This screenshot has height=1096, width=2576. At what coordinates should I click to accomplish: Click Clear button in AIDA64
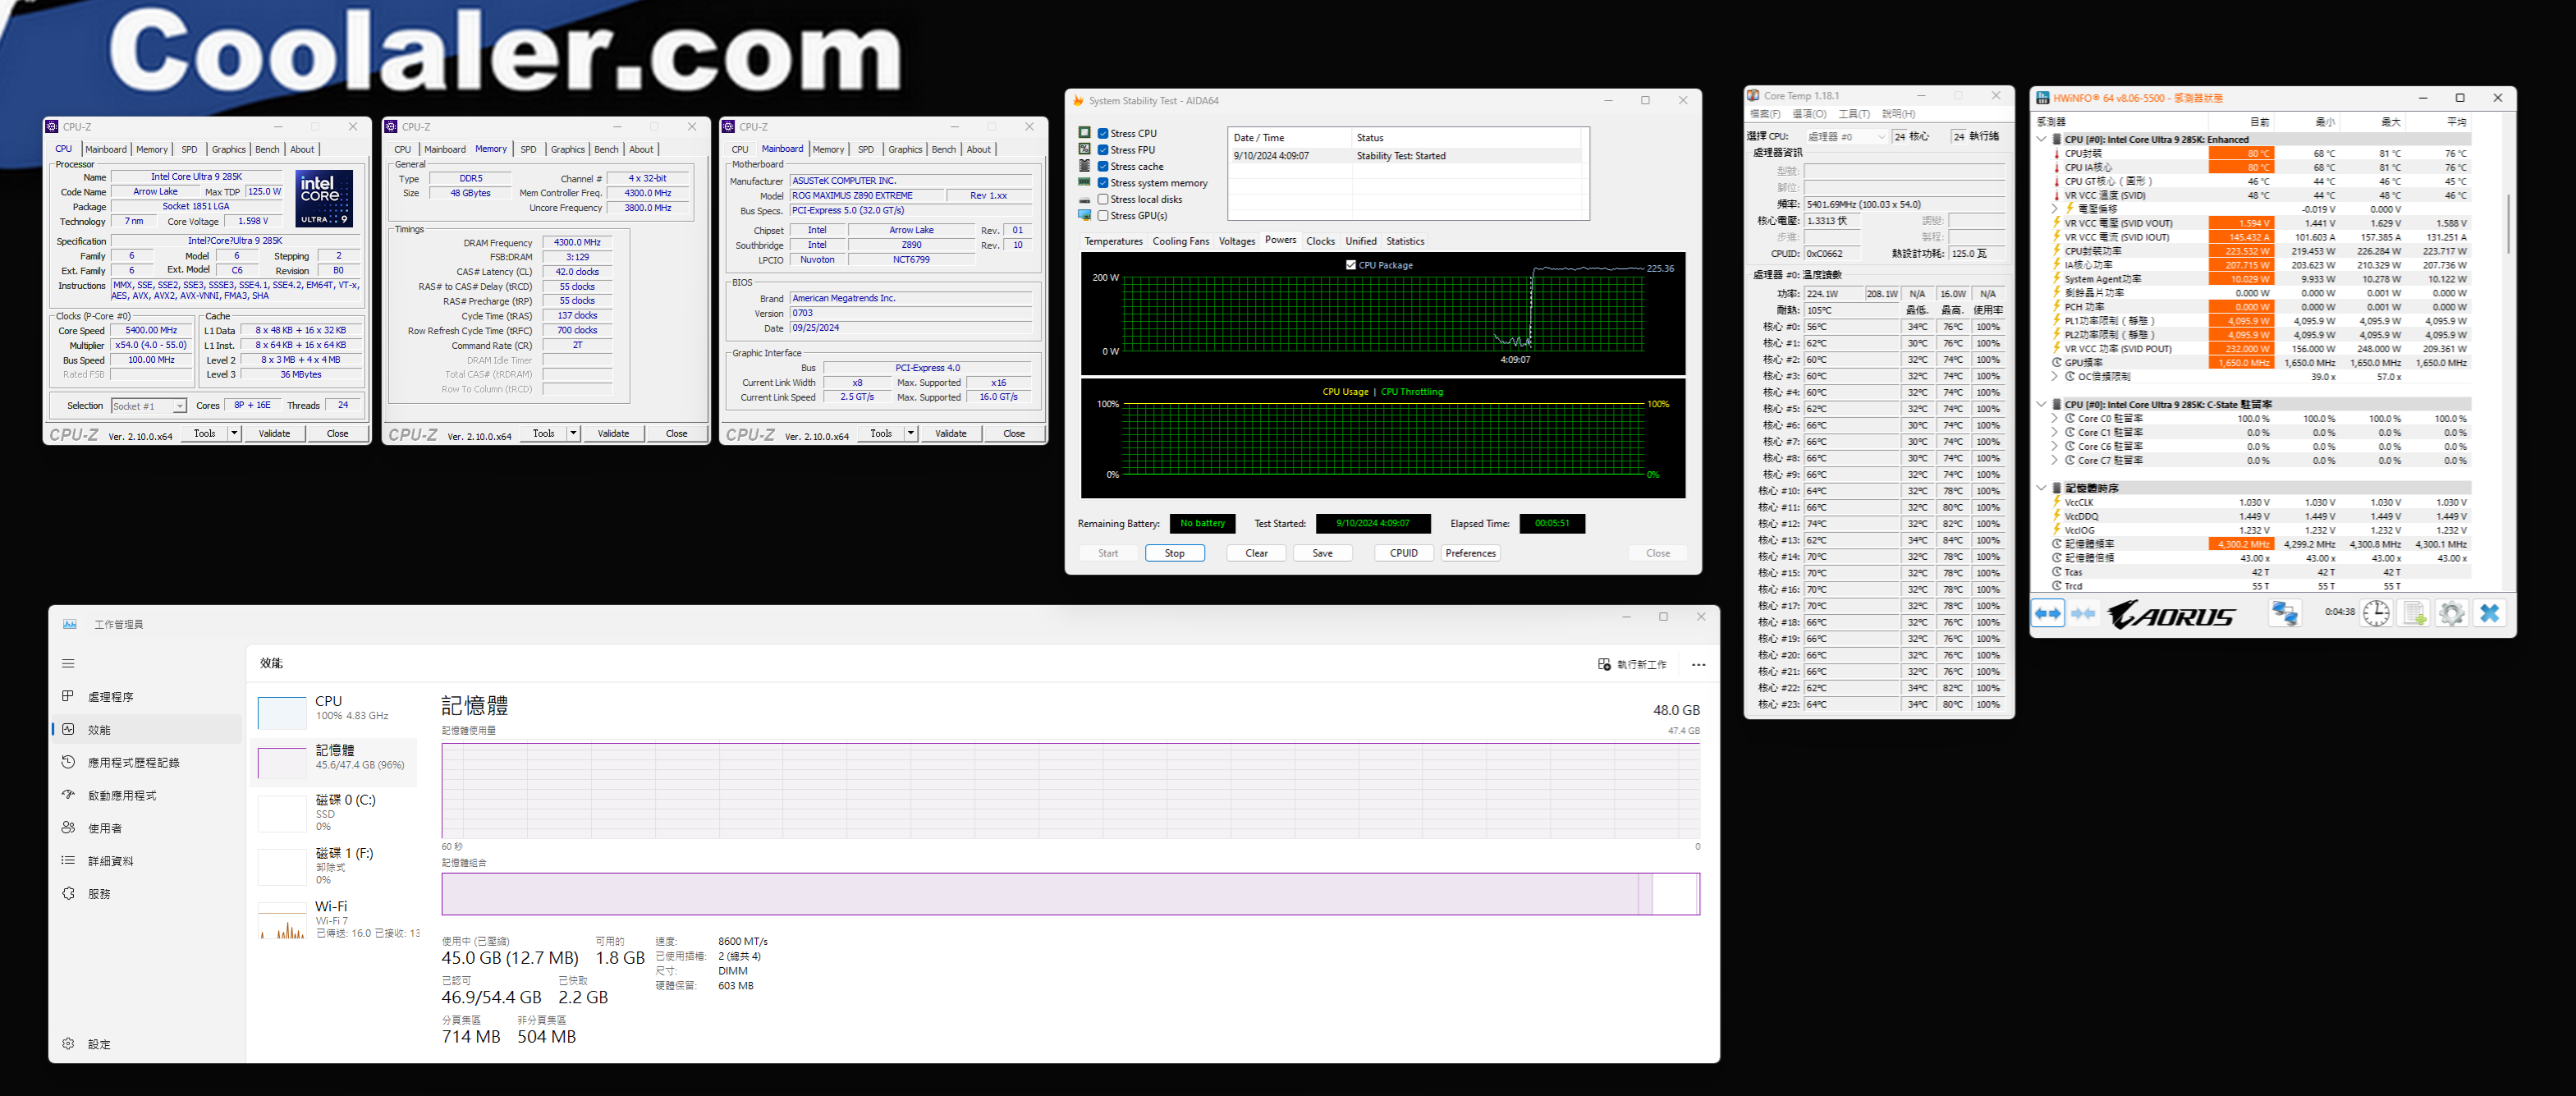(x=1256, y=553)
